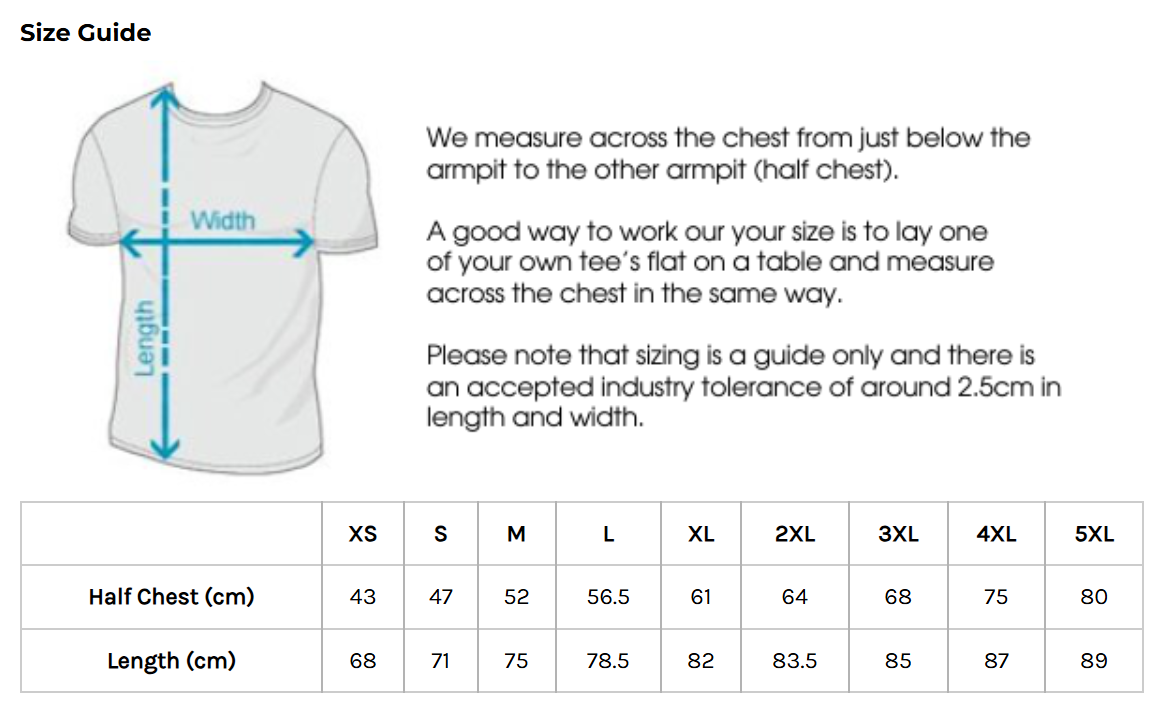Click the 3XL size header
1160x709 pixels.
coord(898,534)
